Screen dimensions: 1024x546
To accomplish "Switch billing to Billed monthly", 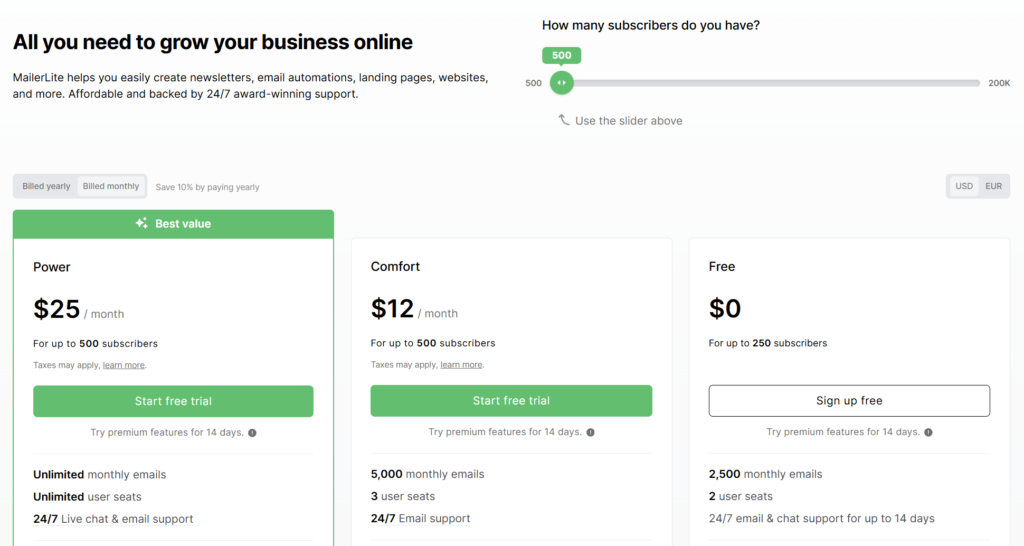I will click(x=111, y=186).
